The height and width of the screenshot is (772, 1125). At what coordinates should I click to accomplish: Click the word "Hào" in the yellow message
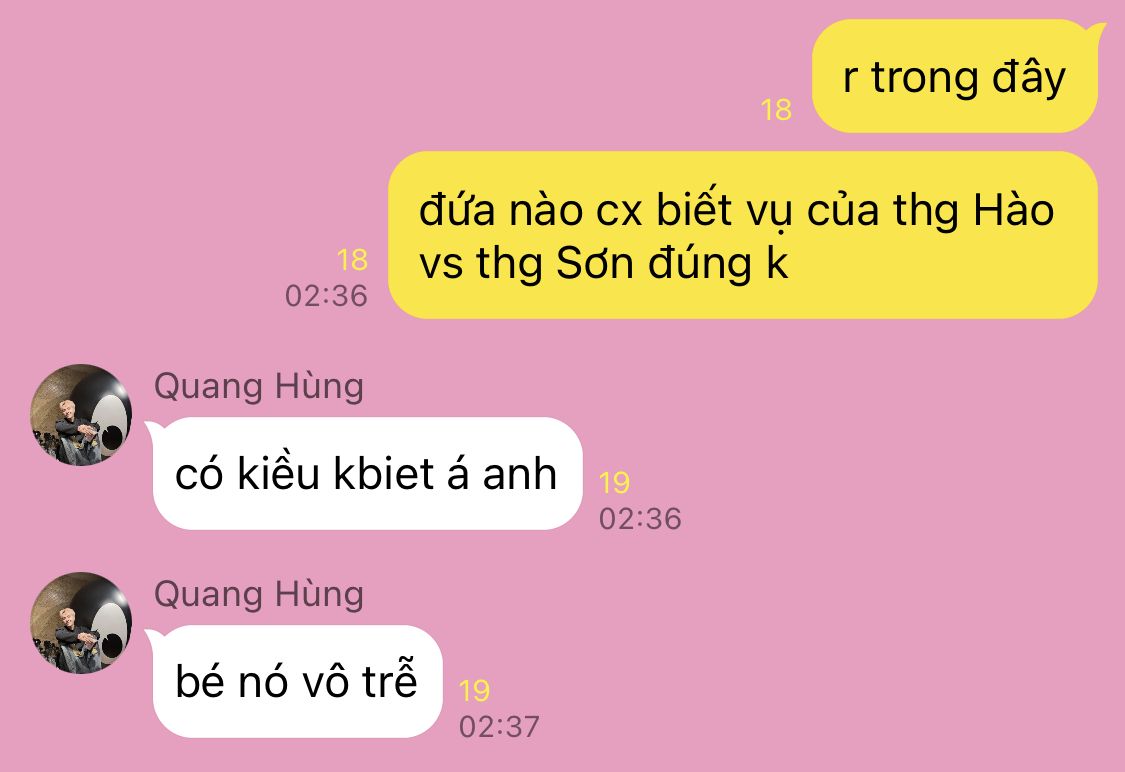pyautogui.click(x=1013, y=211)
